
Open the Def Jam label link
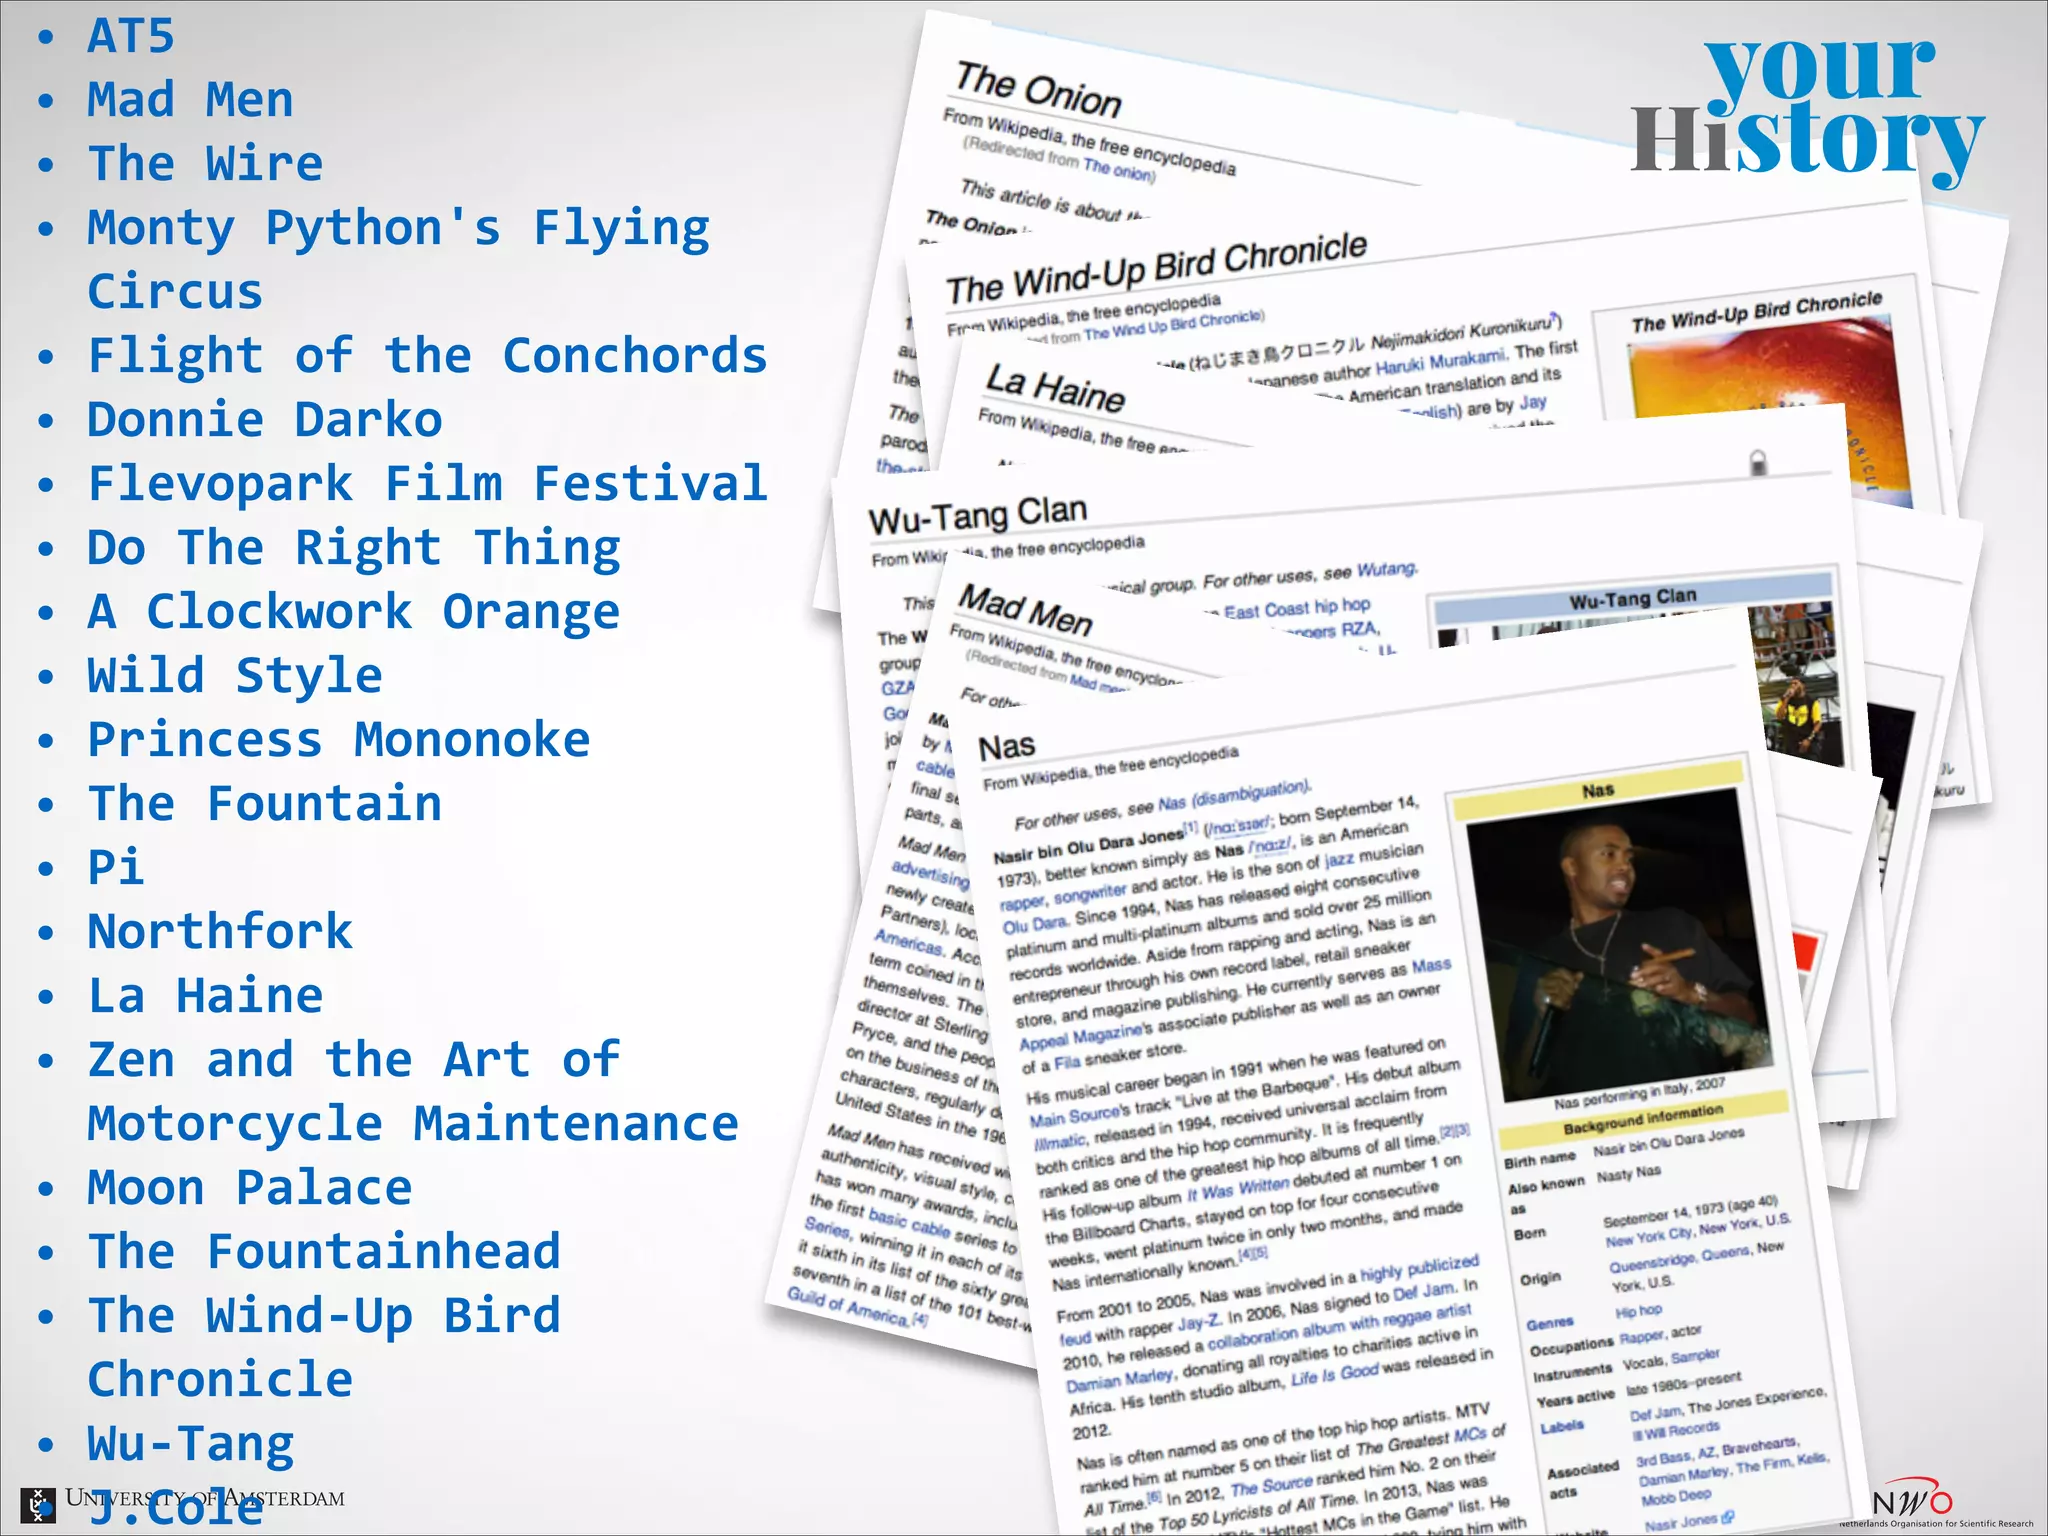tap(1655, 1413)
